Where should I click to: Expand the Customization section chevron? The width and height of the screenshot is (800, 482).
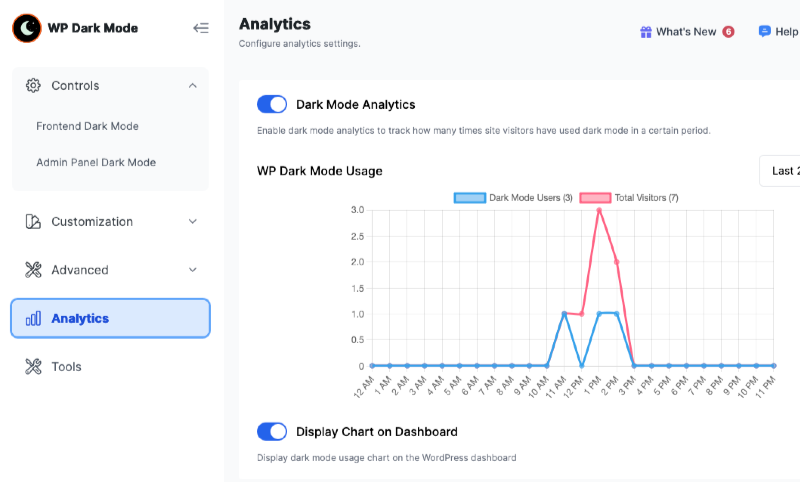[192, 221]
